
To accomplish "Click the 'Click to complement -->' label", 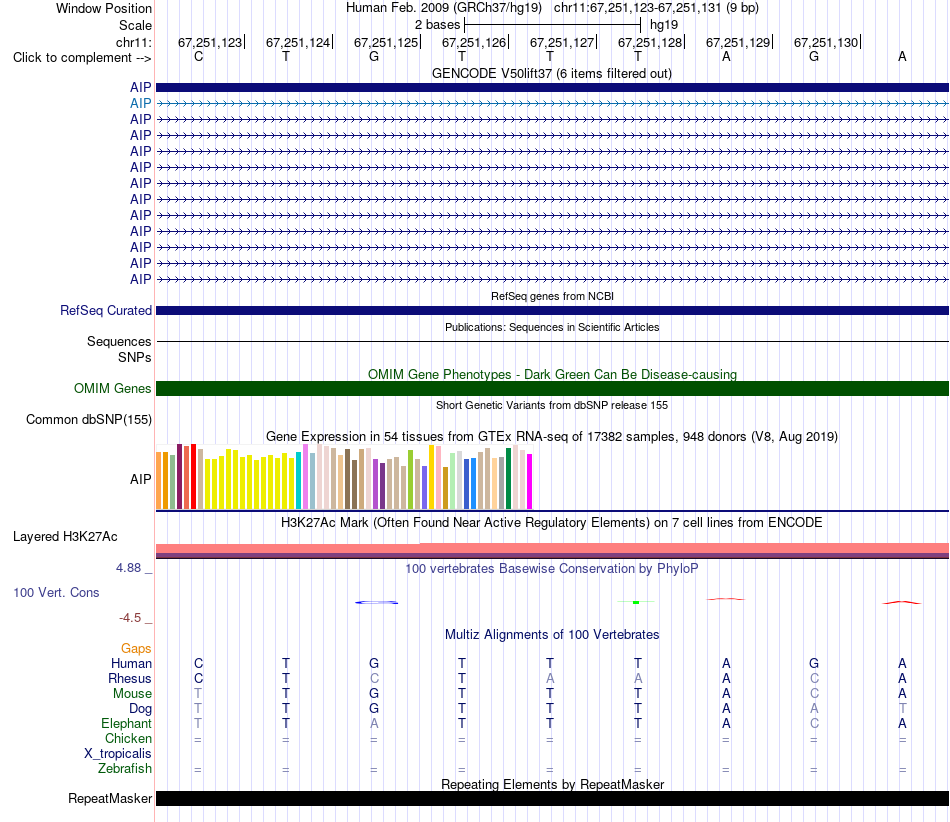I will coord(82,58).
